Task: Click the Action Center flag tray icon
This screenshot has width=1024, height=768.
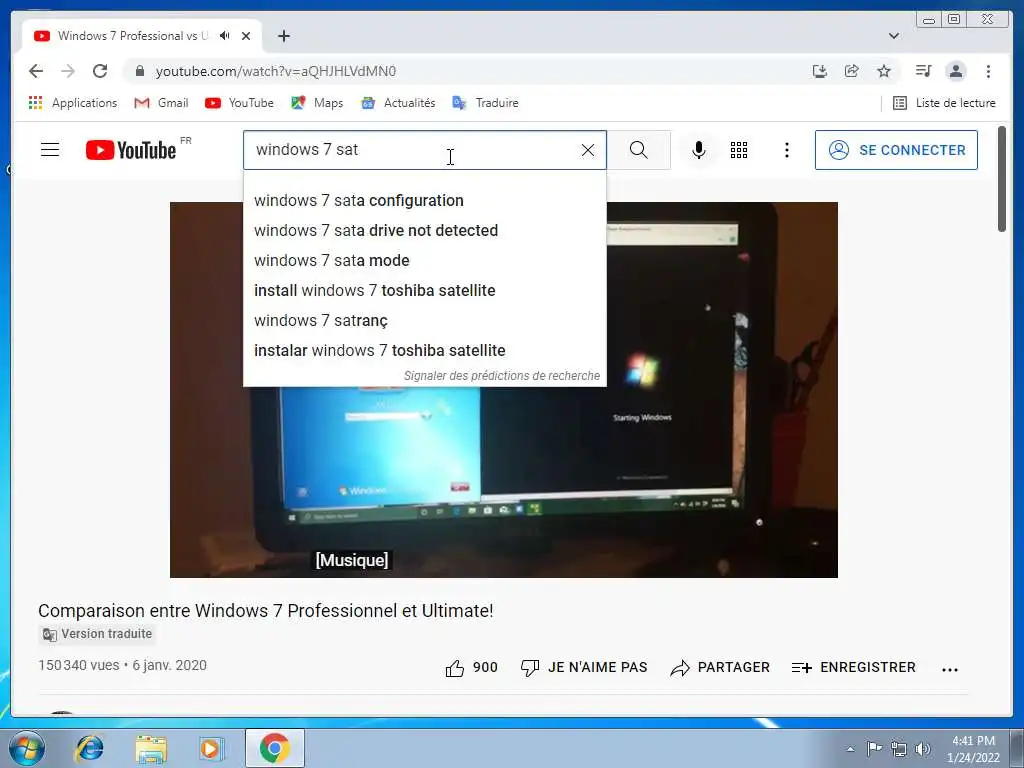Action: pyautogui.click(x=874, y=749)
